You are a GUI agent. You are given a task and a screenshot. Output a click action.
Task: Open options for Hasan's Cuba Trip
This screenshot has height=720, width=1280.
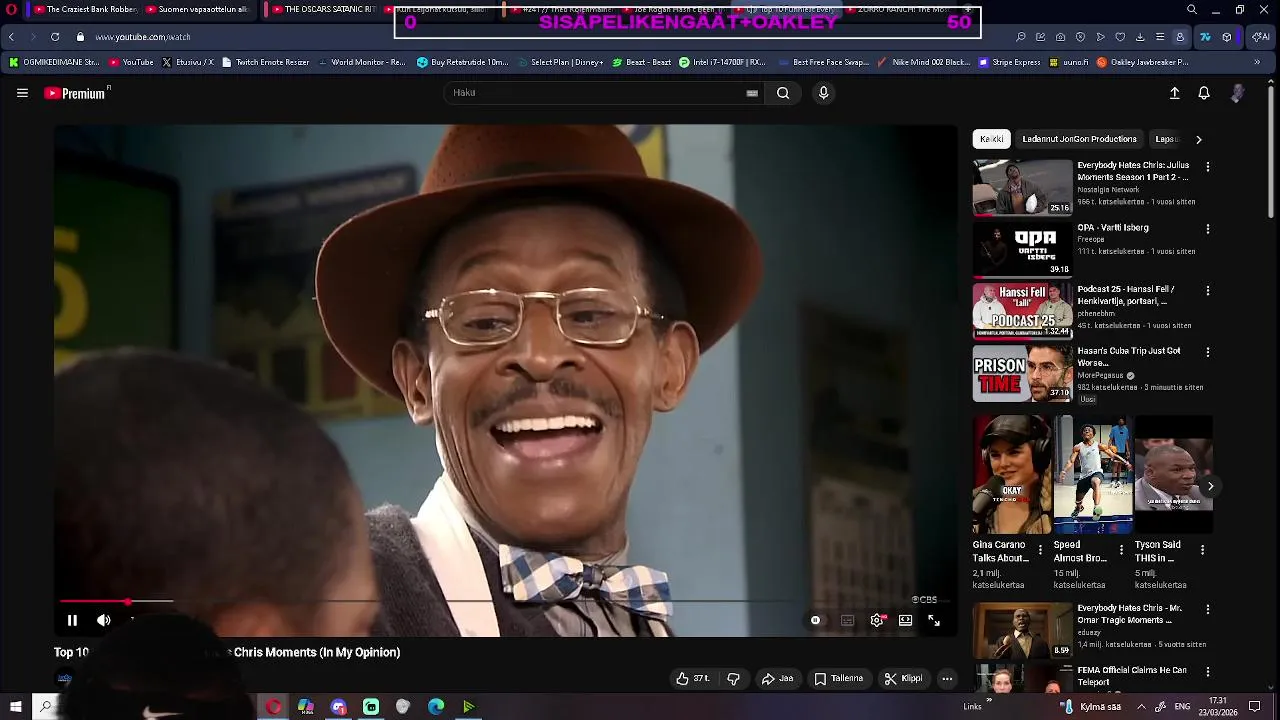coord(1207,353)
